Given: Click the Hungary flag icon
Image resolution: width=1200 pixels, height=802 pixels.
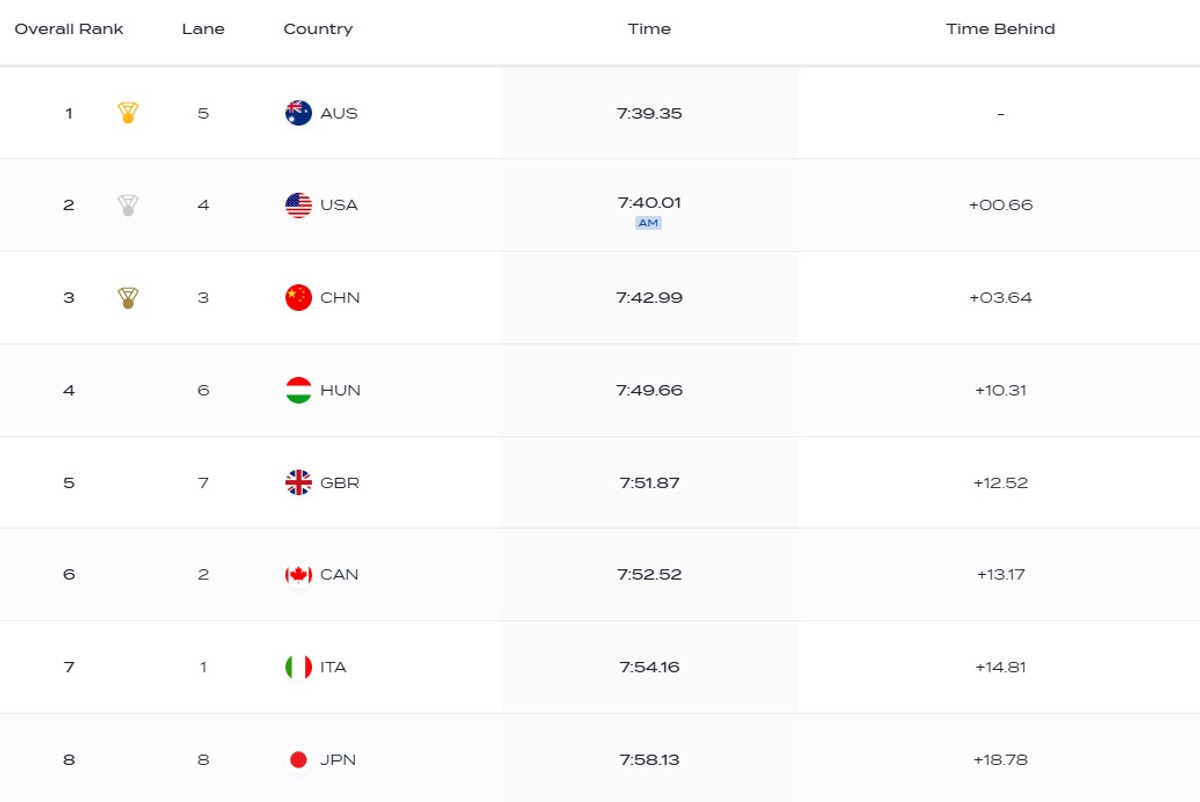Looking at the screenshot, I should [298, 390].
